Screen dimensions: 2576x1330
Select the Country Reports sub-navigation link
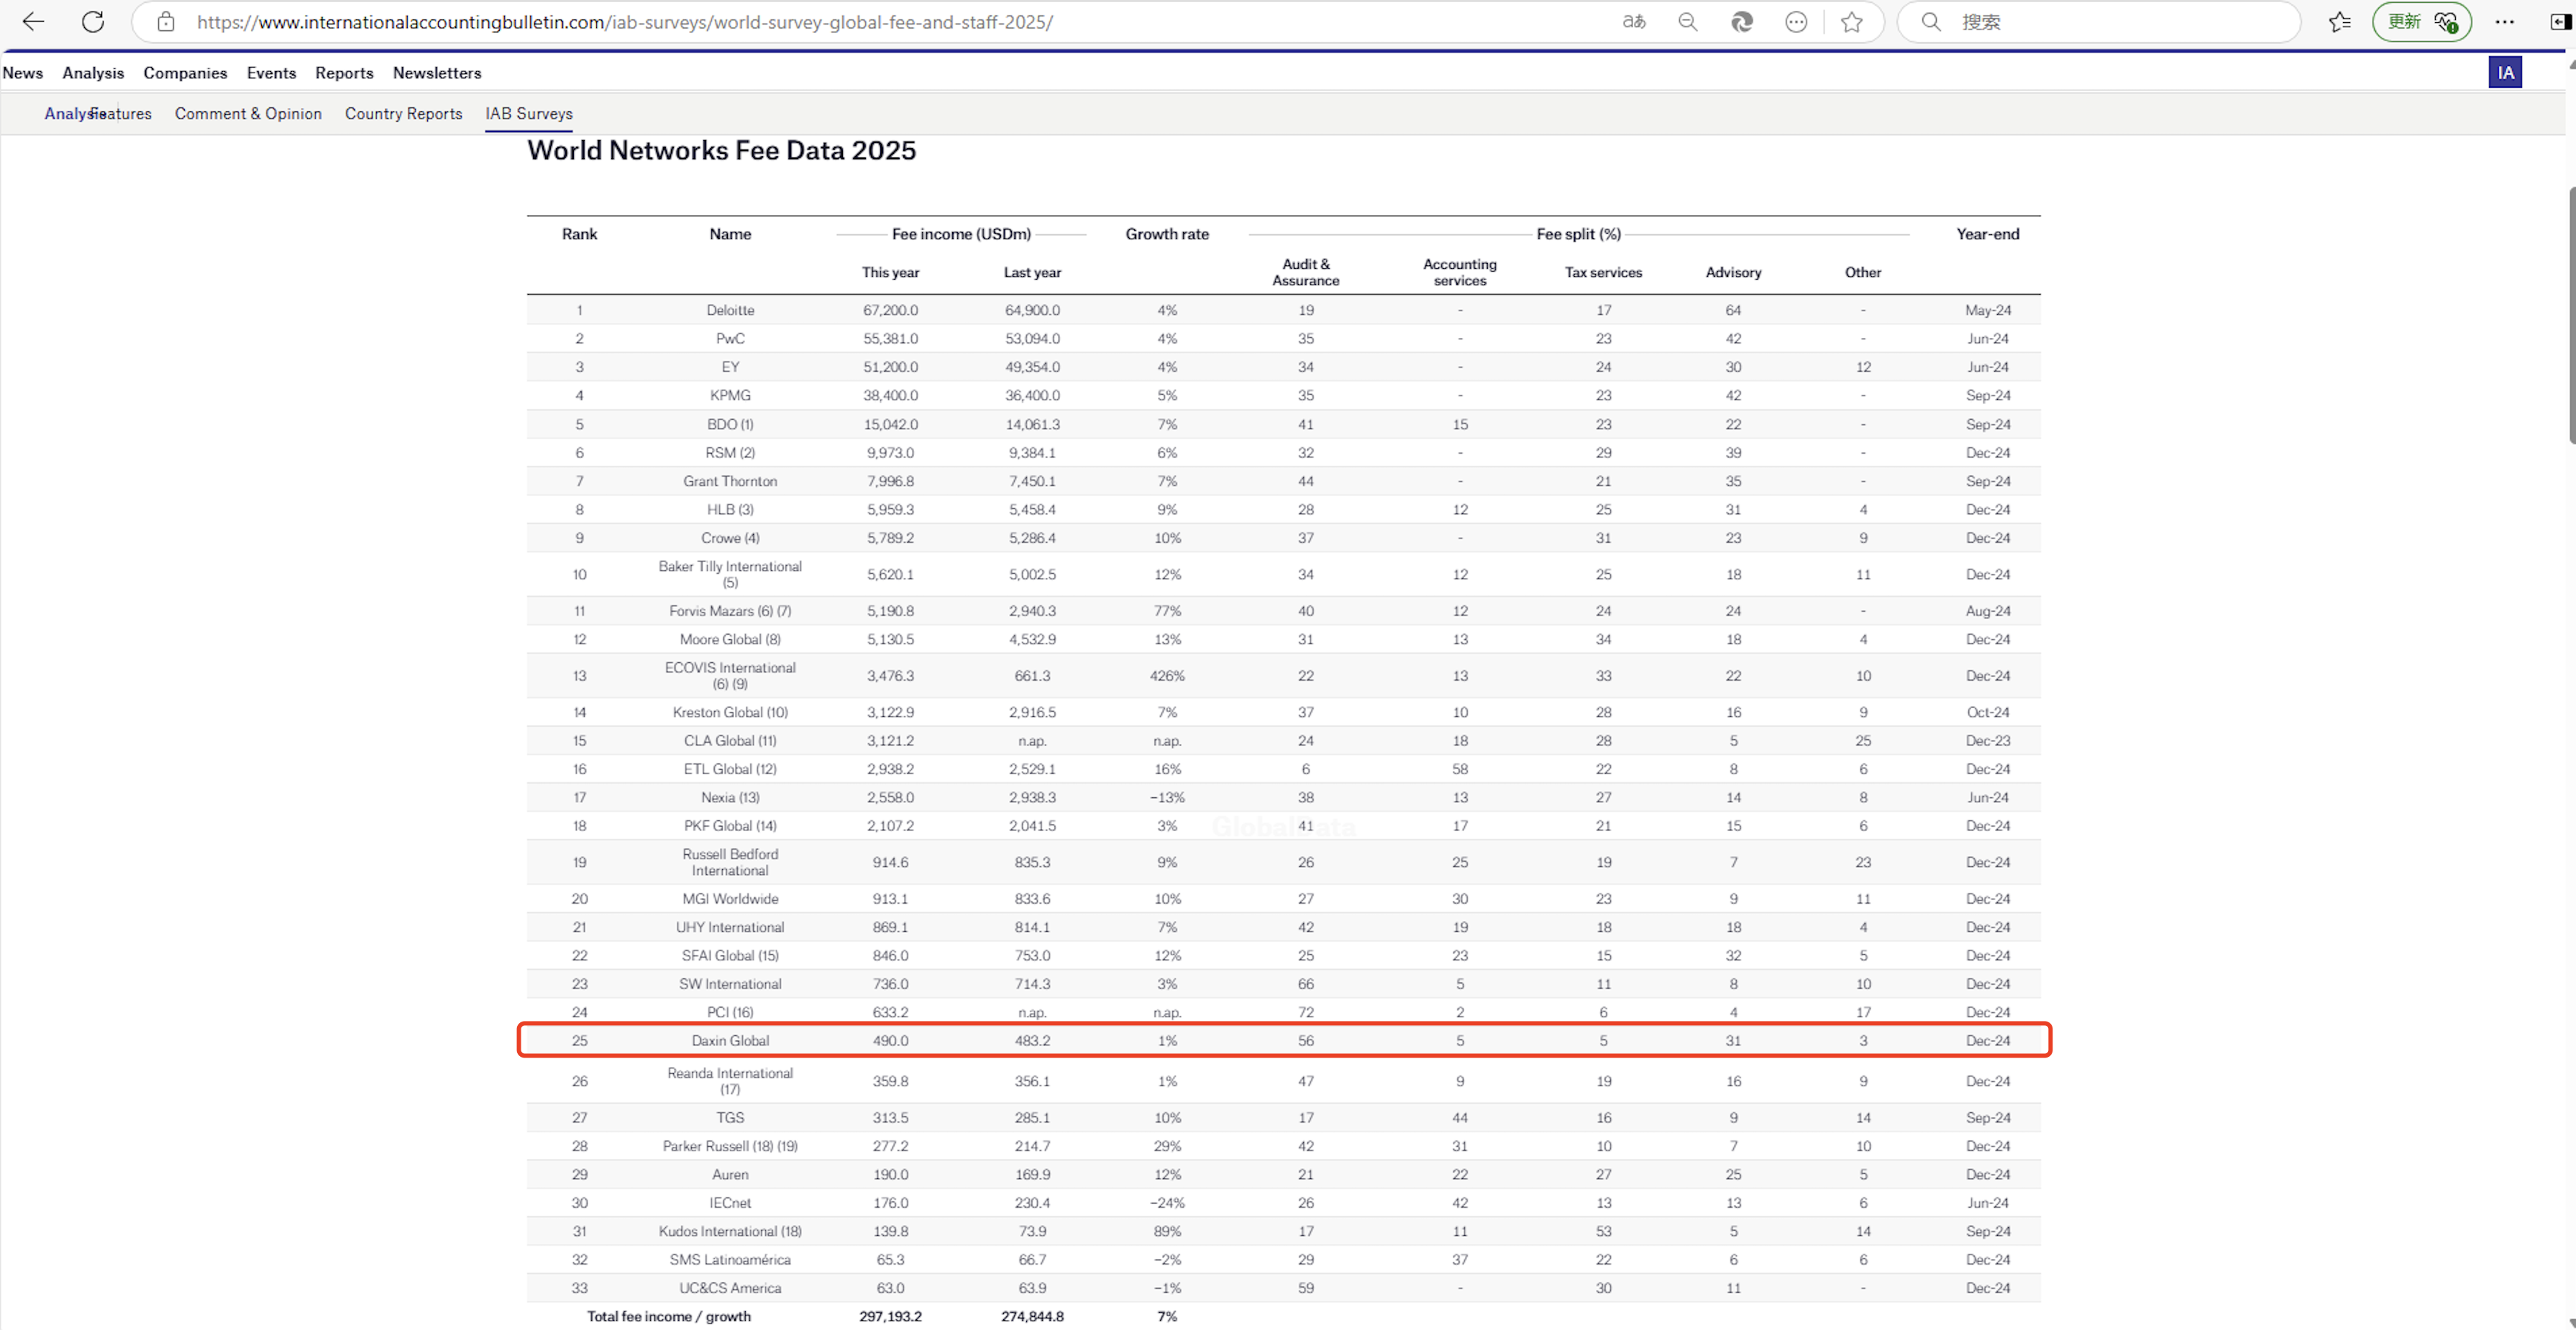tap(404, 114)
